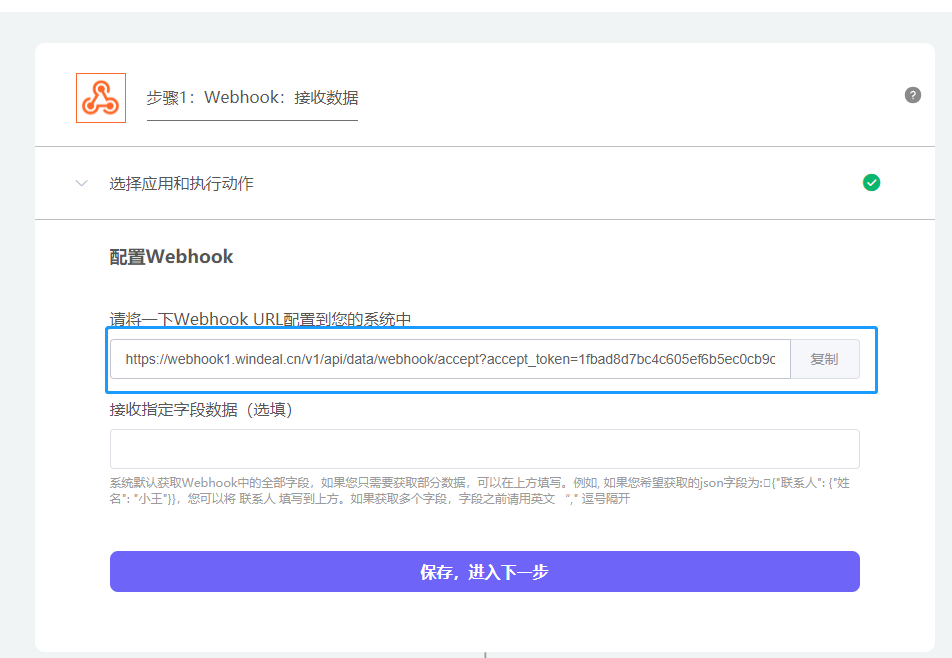Click the 选择应用和执行动作 section heading
952x658 pixels.
(182, 183)
